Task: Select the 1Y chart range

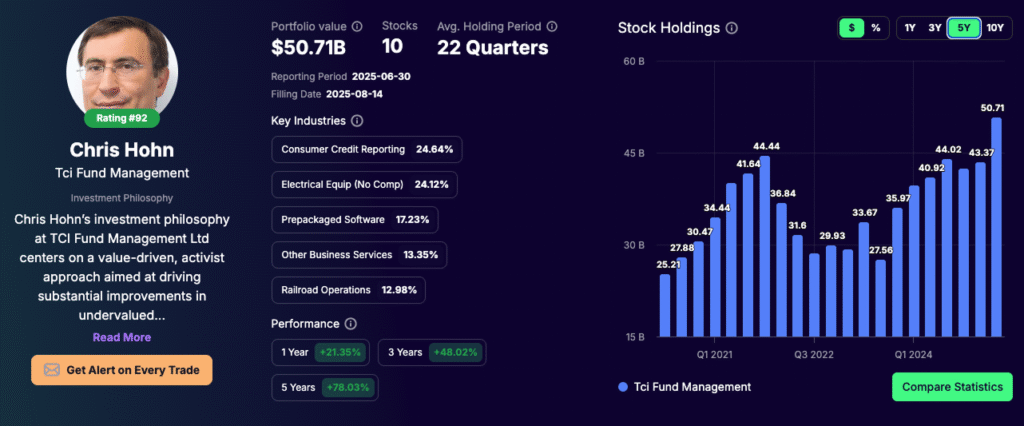Action: (x=910, y=28)
